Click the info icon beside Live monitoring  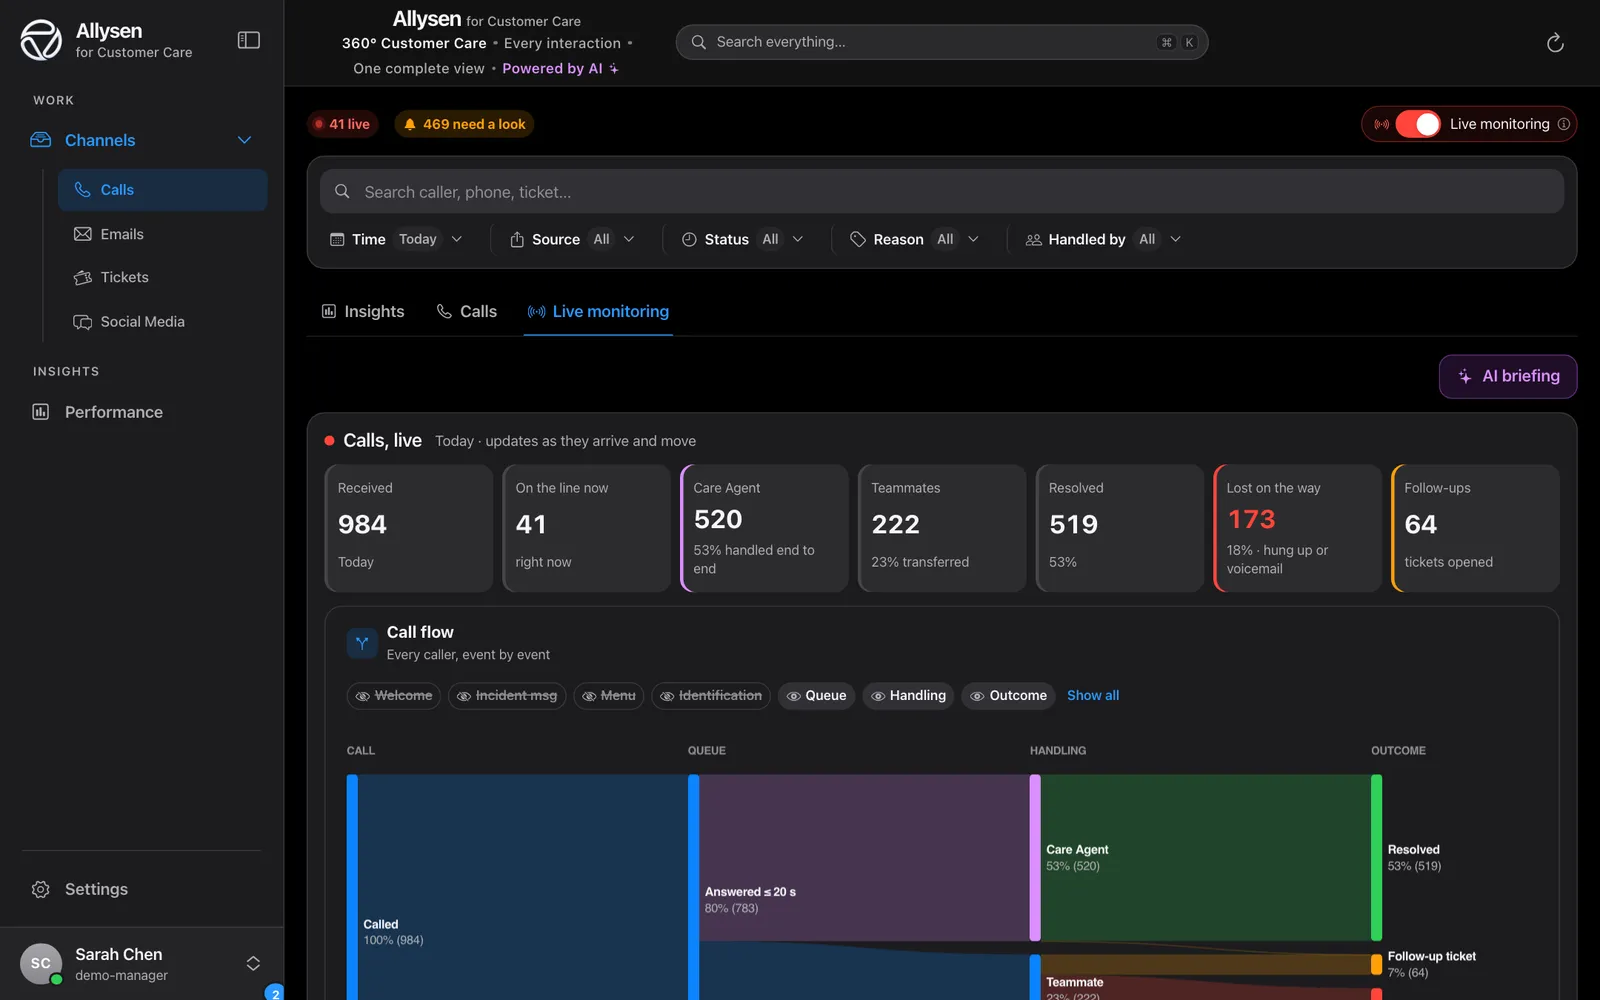[1564, 124]
